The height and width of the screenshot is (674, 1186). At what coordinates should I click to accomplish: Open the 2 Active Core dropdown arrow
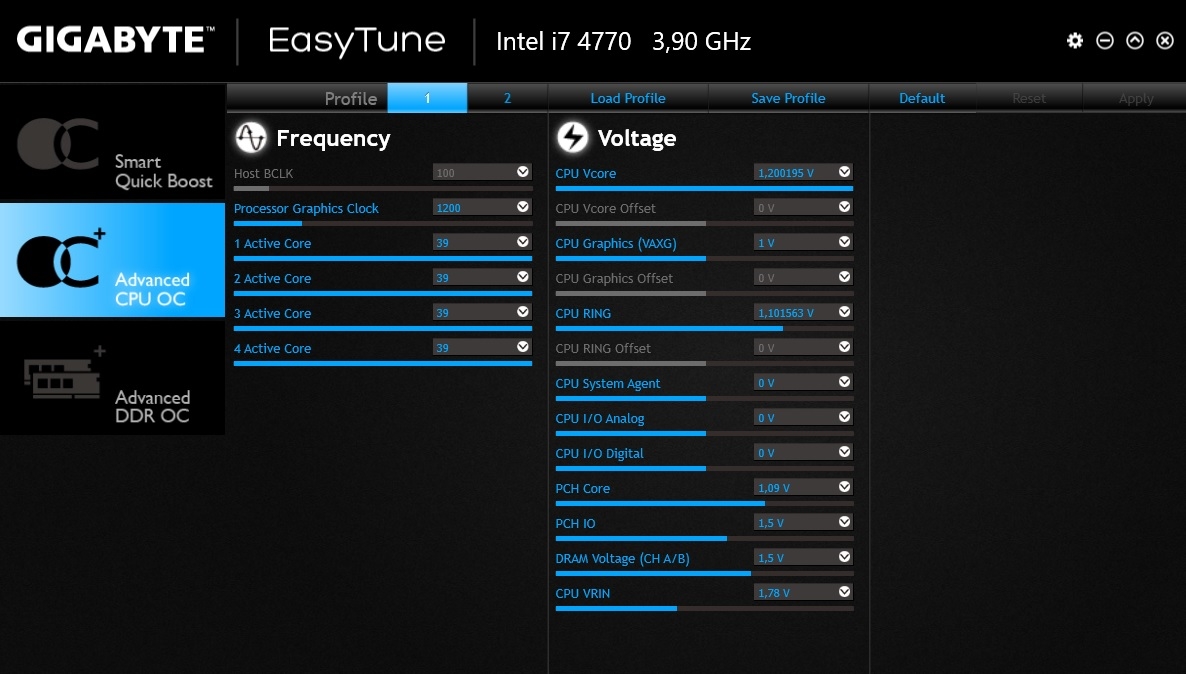tap(523, 277)
